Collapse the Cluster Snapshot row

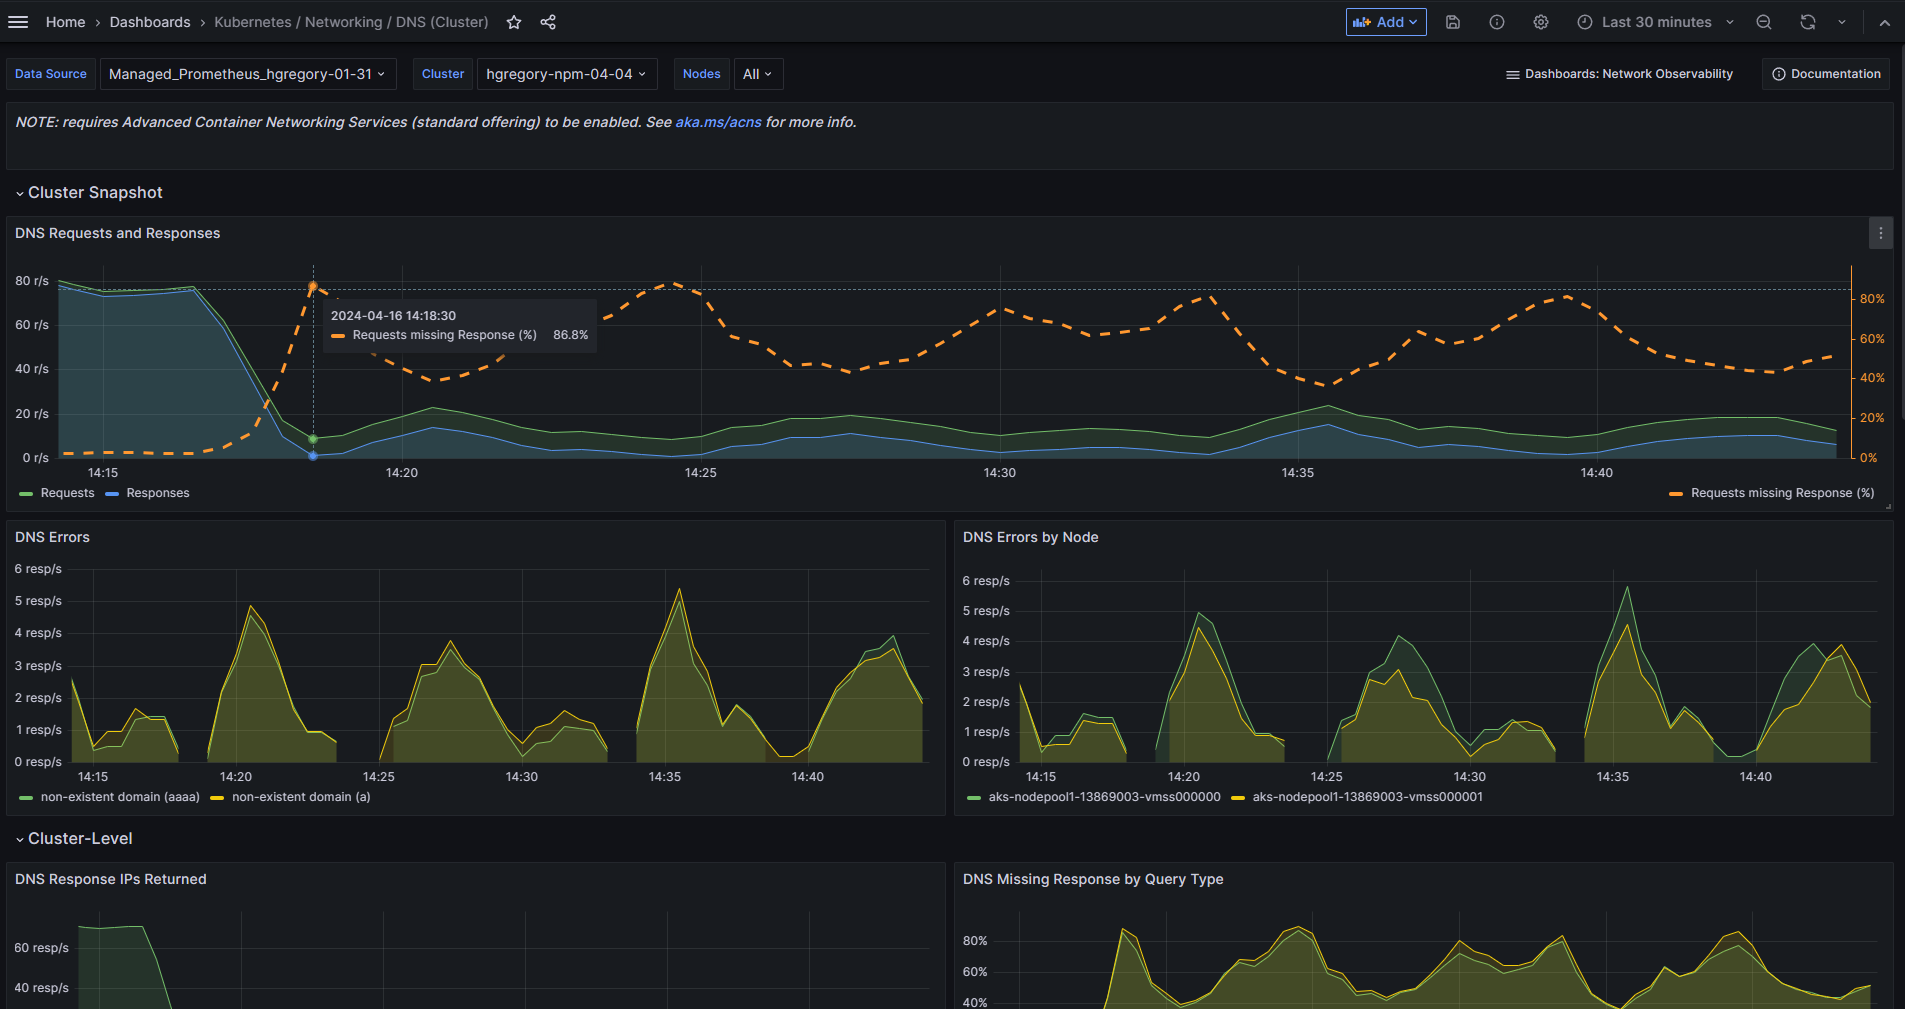pos(94,193)
